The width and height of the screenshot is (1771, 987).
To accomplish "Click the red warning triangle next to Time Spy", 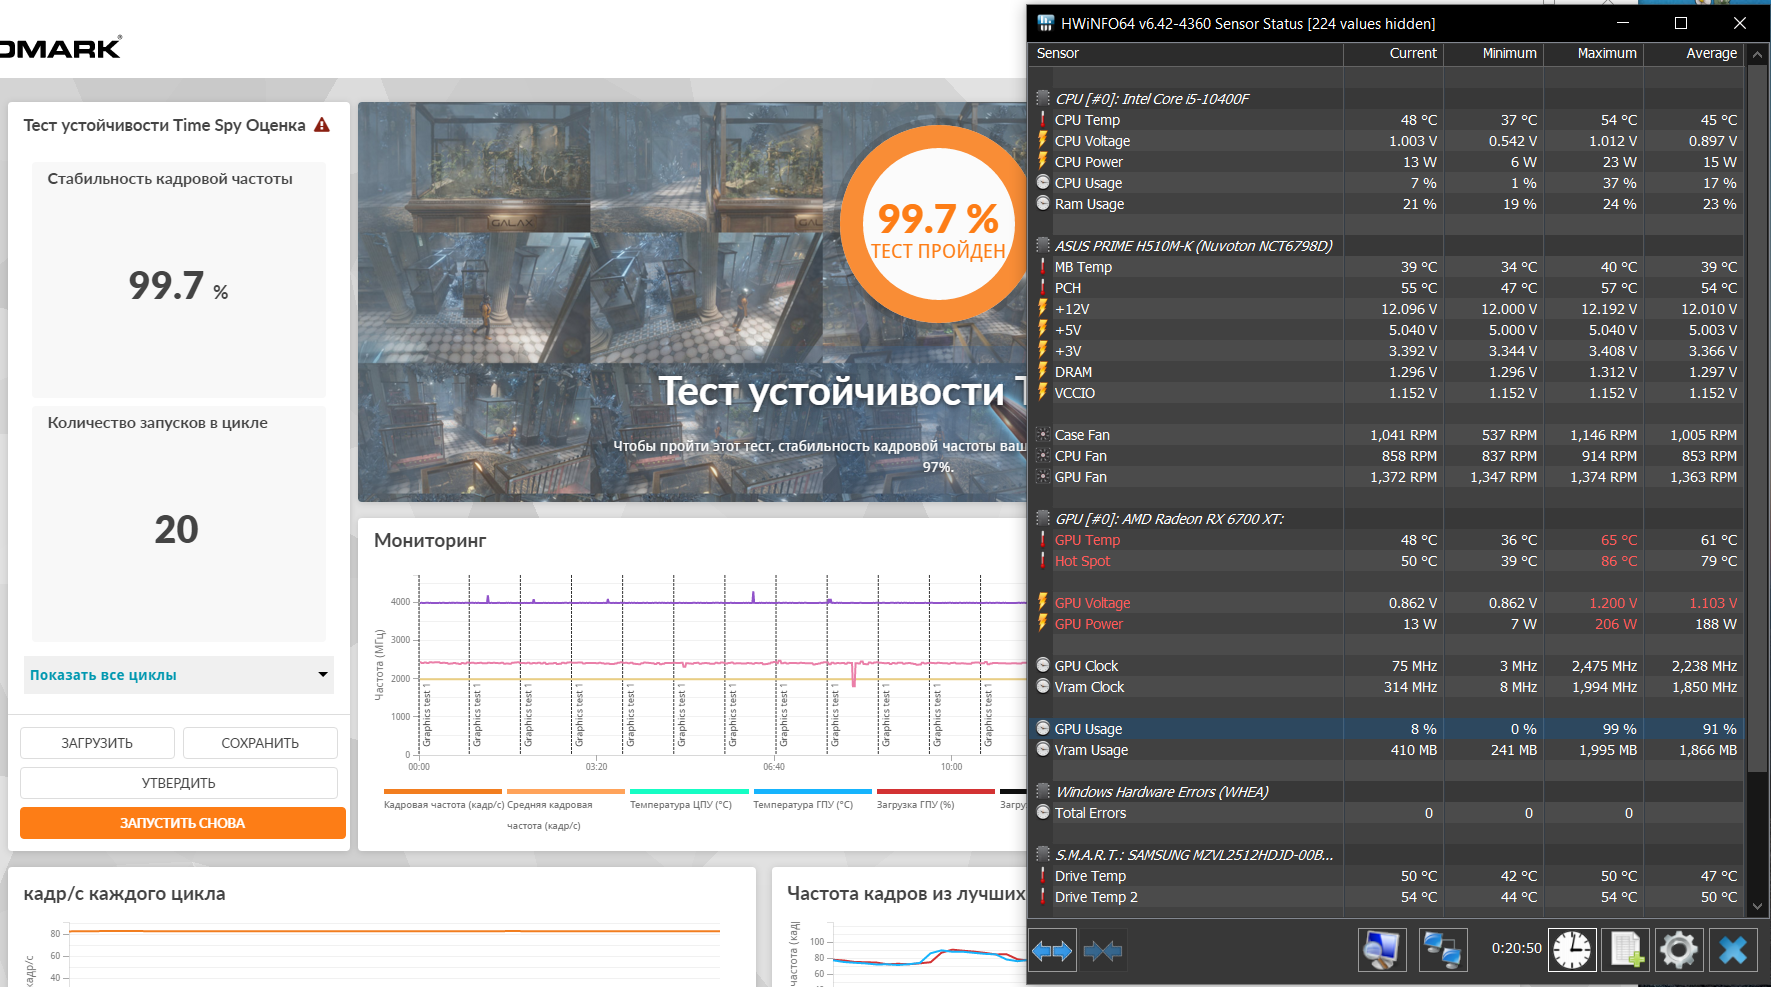I will pyautogui.click(x=322, y=125).
